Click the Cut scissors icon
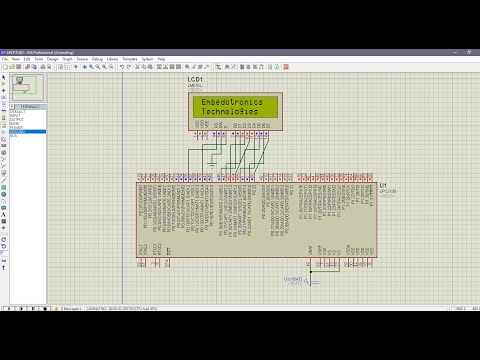The image size is (480, 360). pyautogui.click(x=137, y=67)
